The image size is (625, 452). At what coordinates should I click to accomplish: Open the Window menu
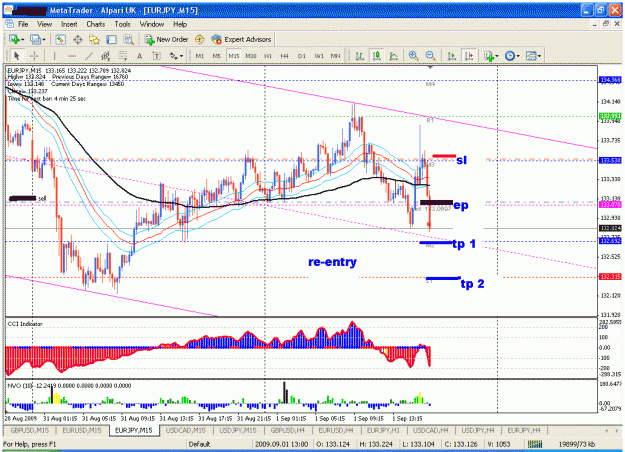[151, 24]
